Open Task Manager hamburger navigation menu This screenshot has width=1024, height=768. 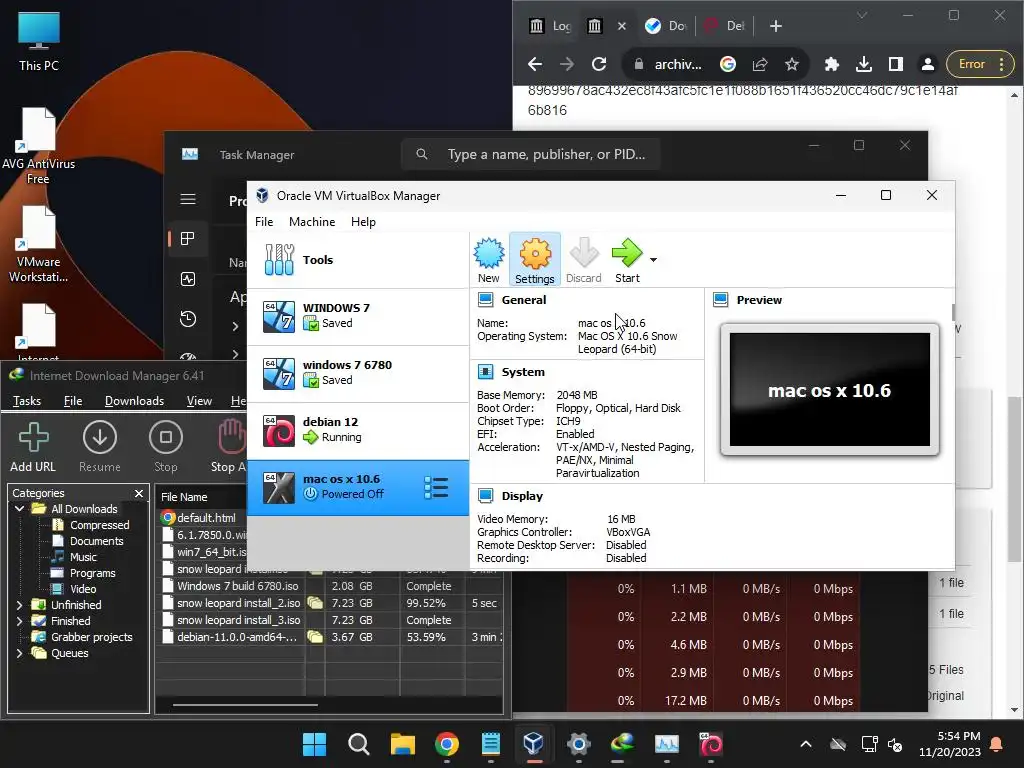[x=188, y=199]
